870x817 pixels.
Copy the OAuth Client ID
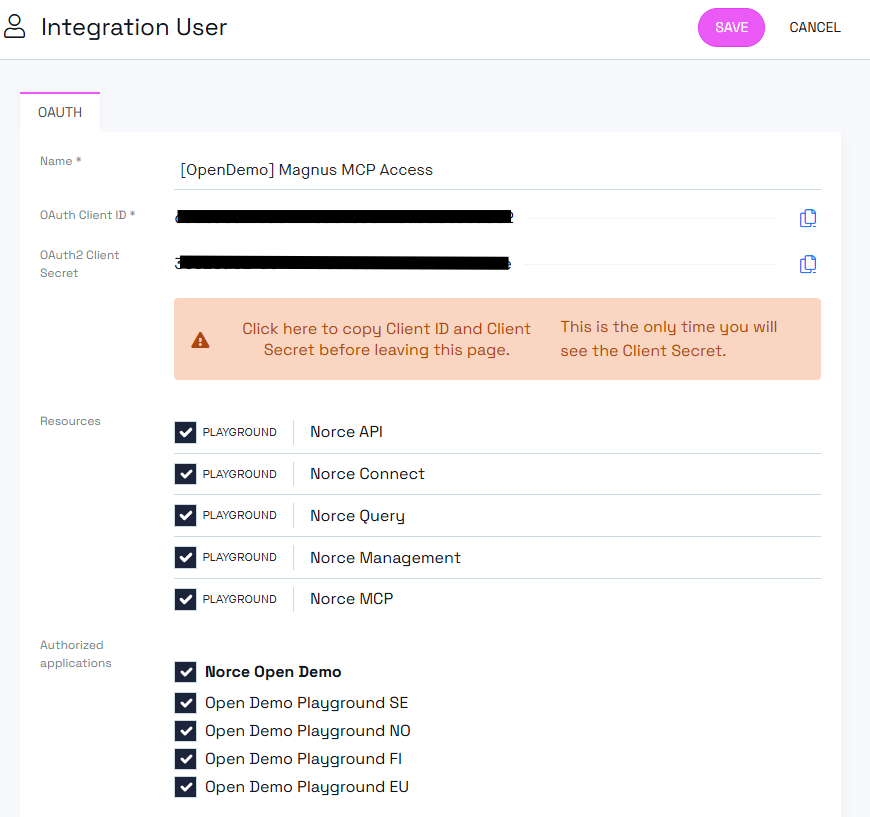coord(807,218)
